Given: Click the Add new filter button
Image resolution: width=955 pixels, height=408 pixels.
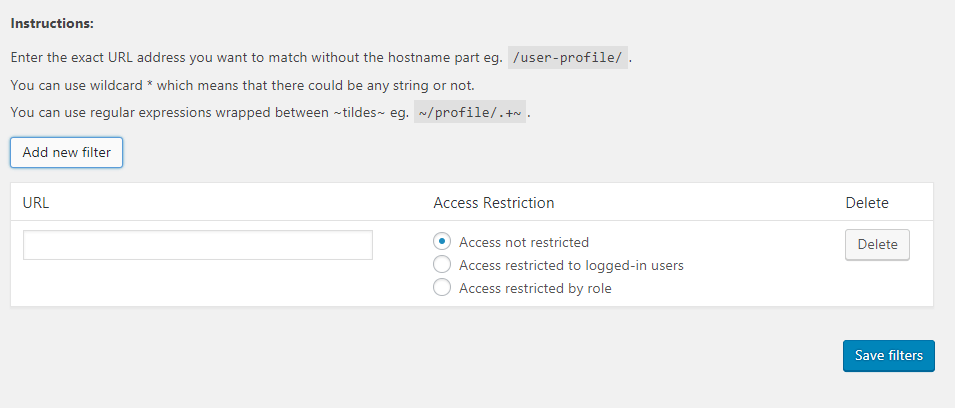Looking at the screenshot, I should point(66,152).
